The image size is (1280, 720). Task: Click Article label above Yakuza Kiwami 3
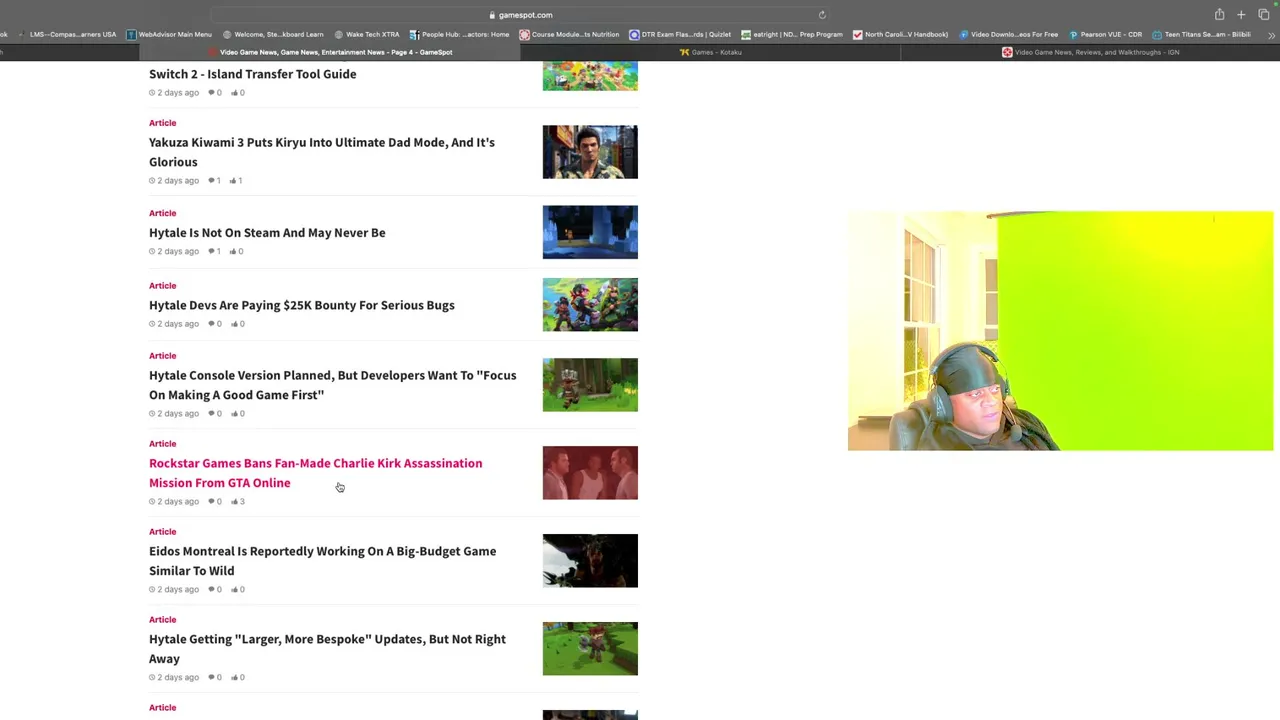click(x=163, y=123)
